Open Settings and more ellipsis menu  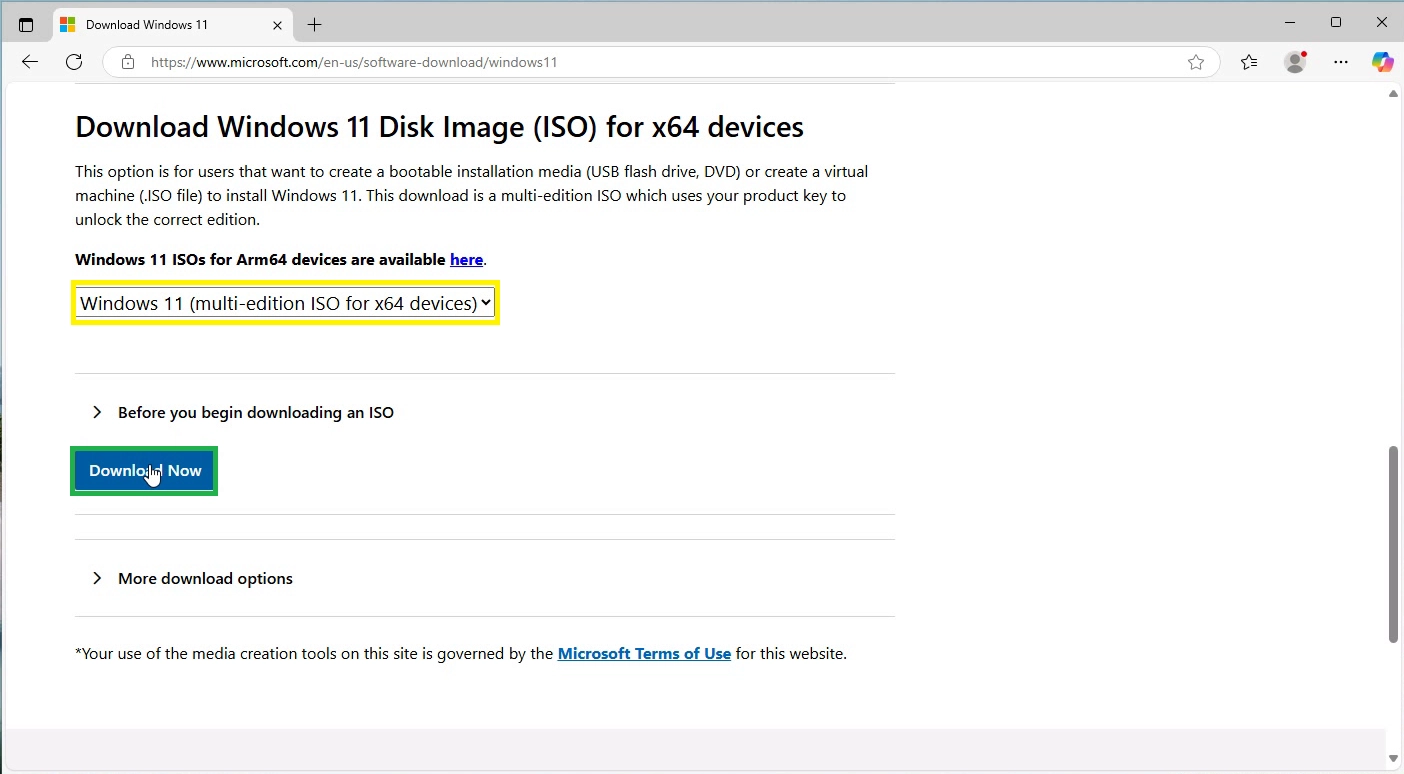[1341, 62]
